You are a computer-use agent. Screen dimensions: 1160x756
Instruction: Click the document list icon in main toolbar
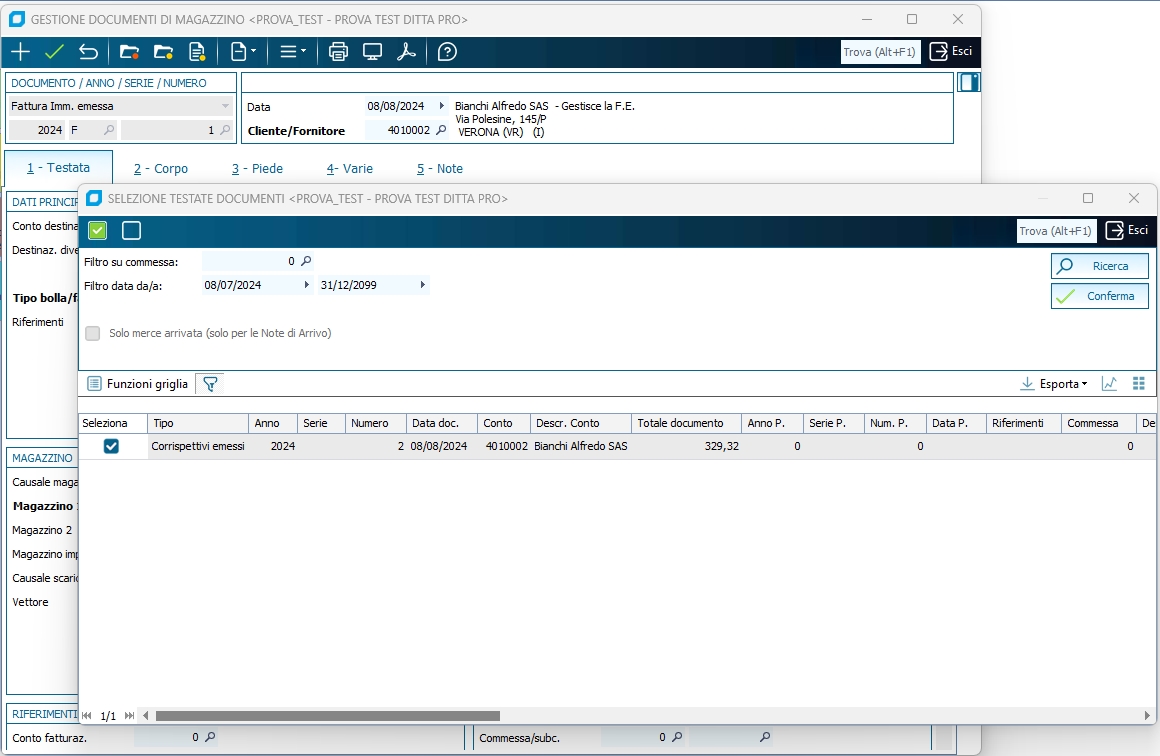coord(197,52)
